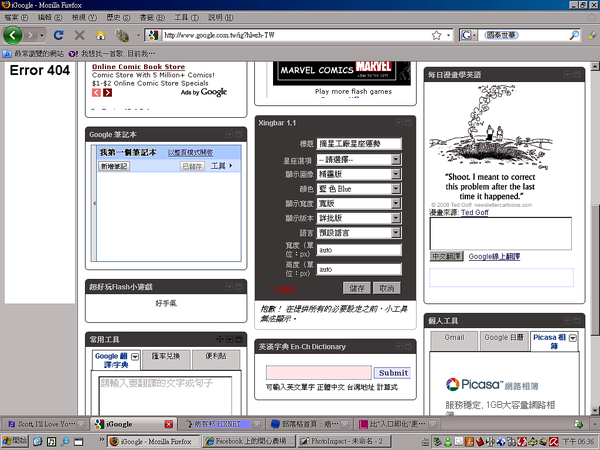Cancel the Xingbar settings

coord(387,288)
